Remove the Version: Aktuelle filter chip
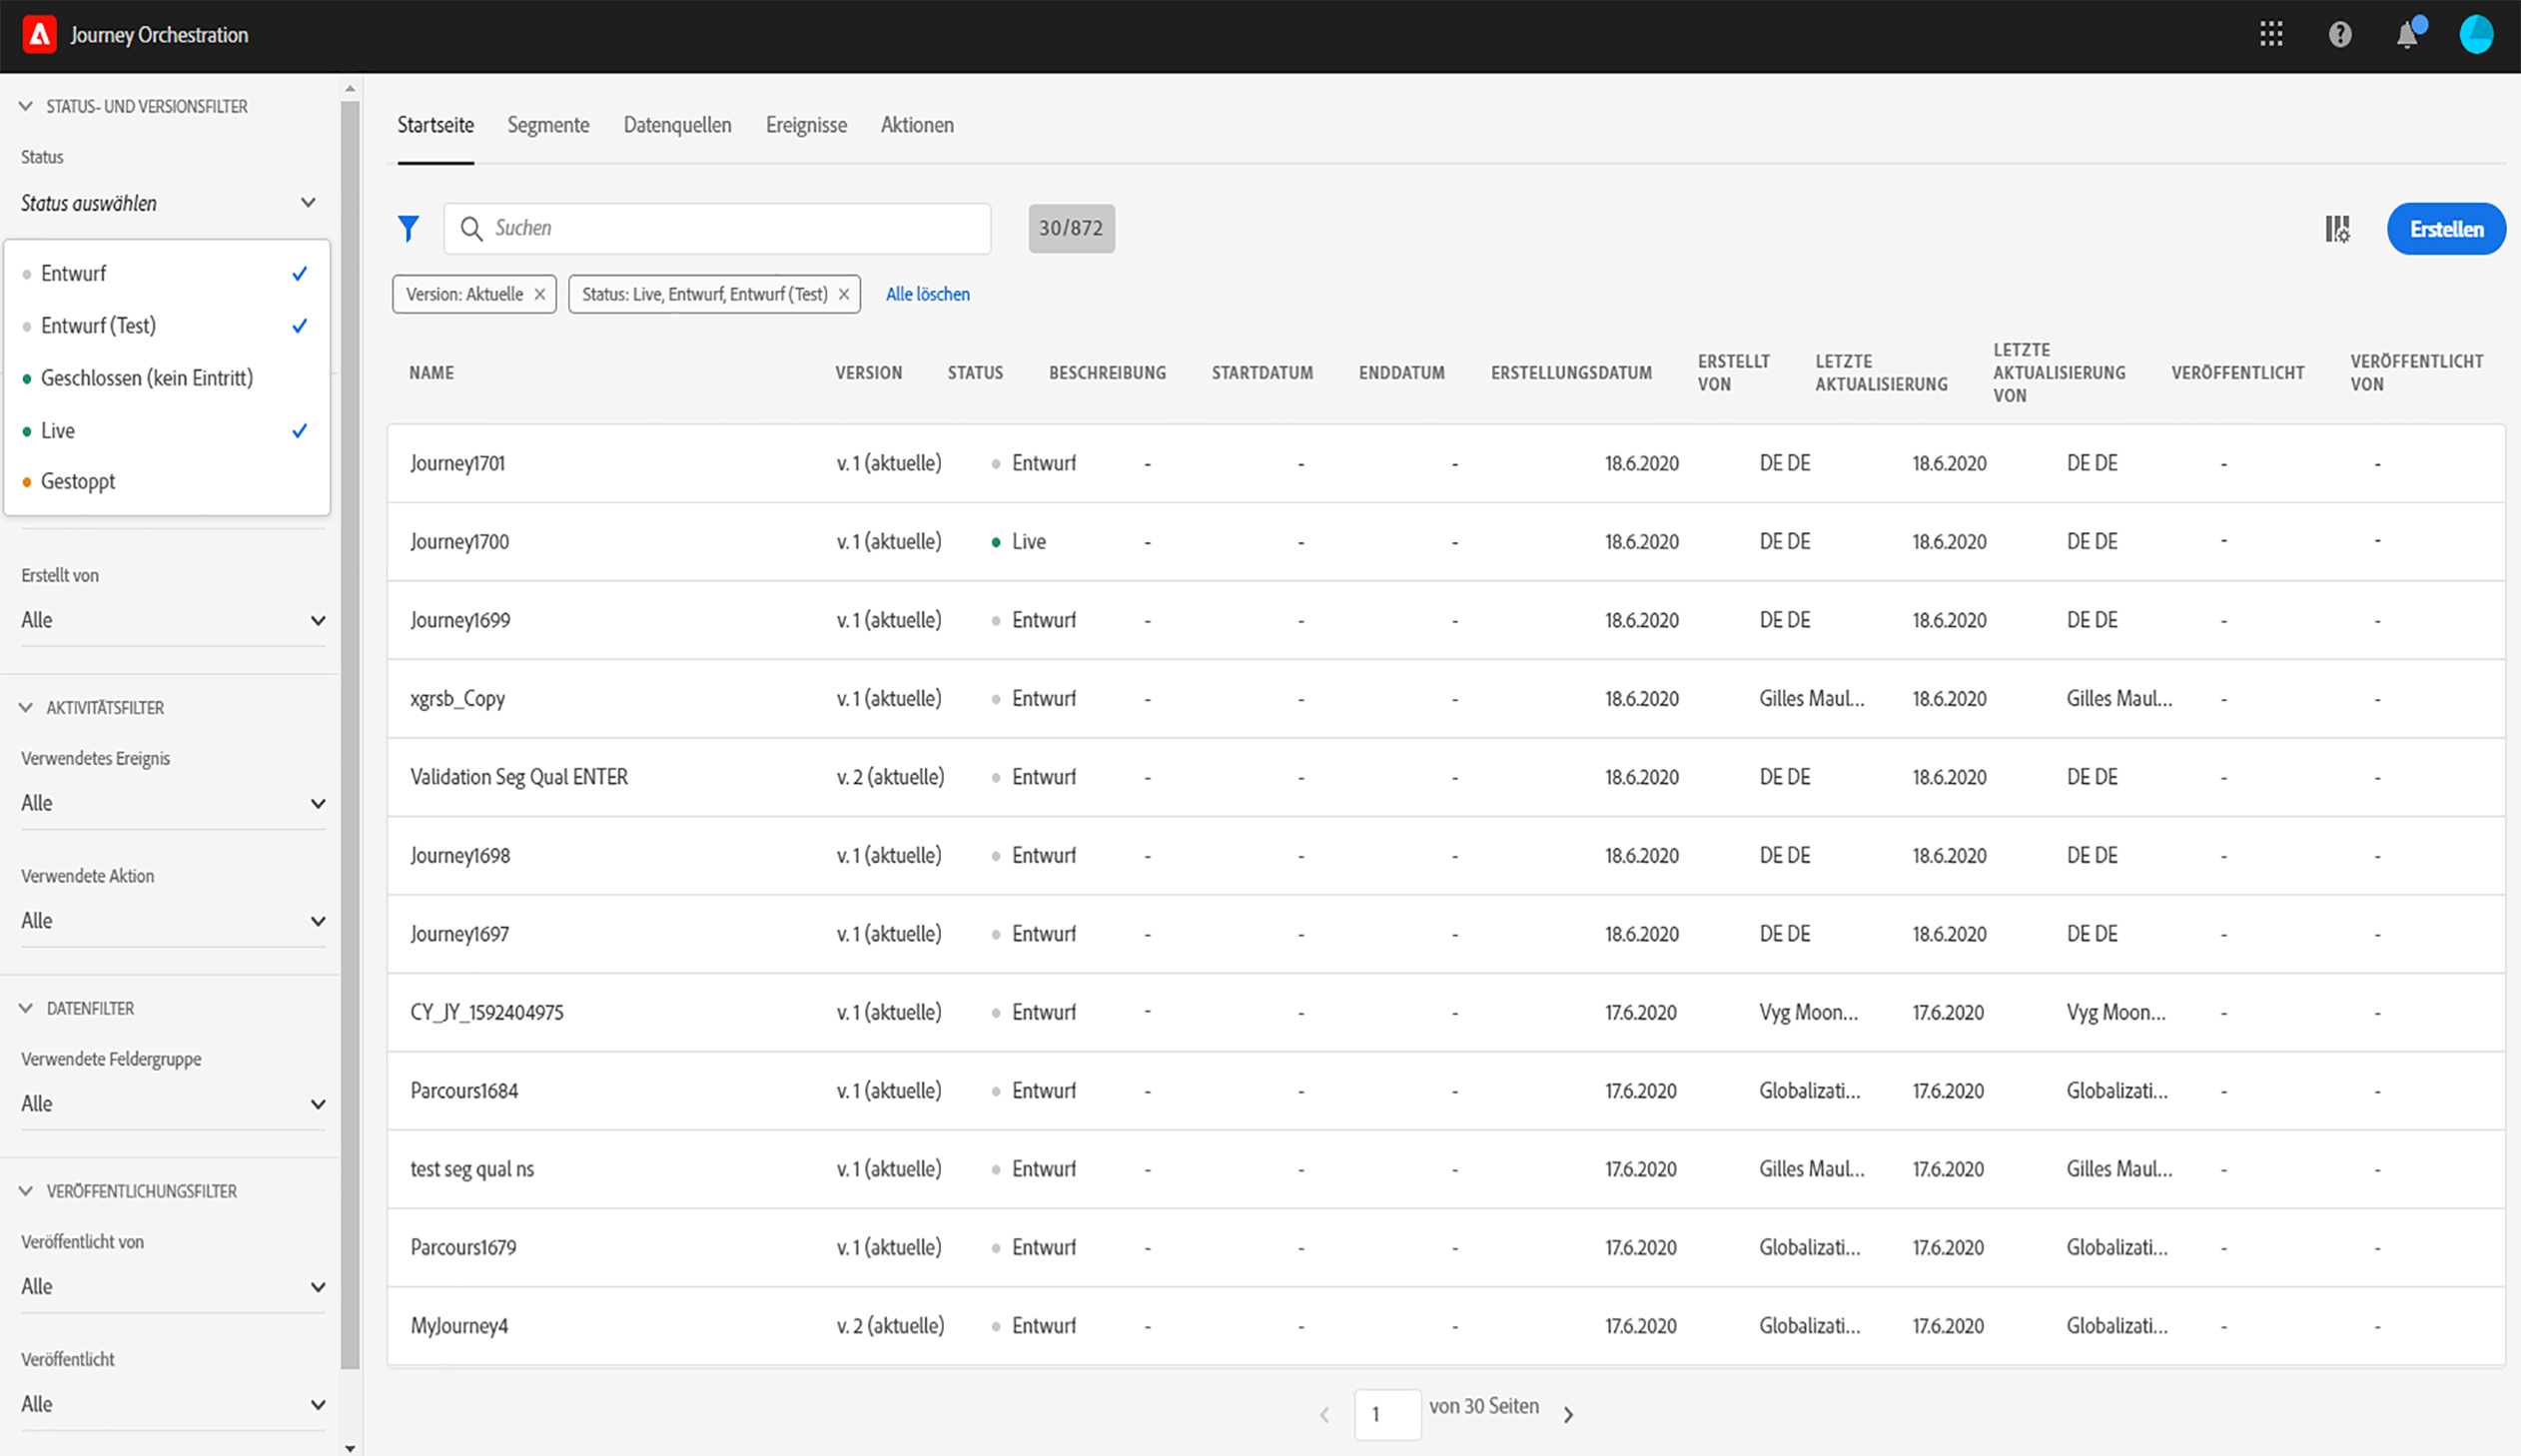This screenshot has width=2521, height=1456. [x=540, y=294]
